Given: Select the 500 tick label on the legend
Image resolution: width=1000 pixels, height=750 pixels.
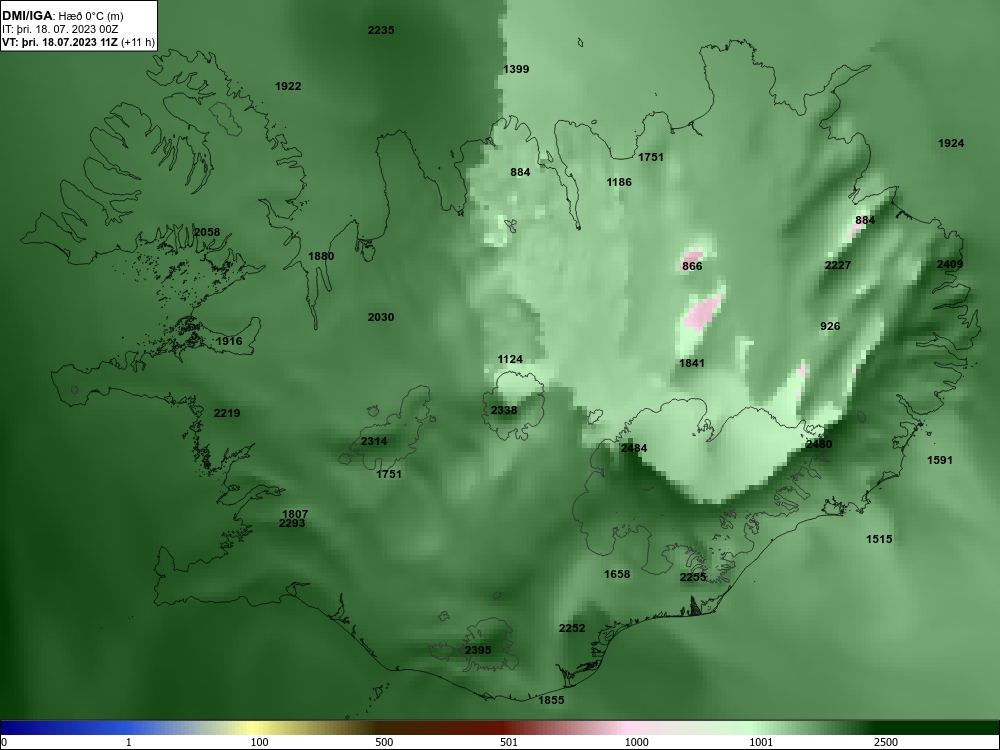Looking at the screenshot, I should tap(384, 742).
